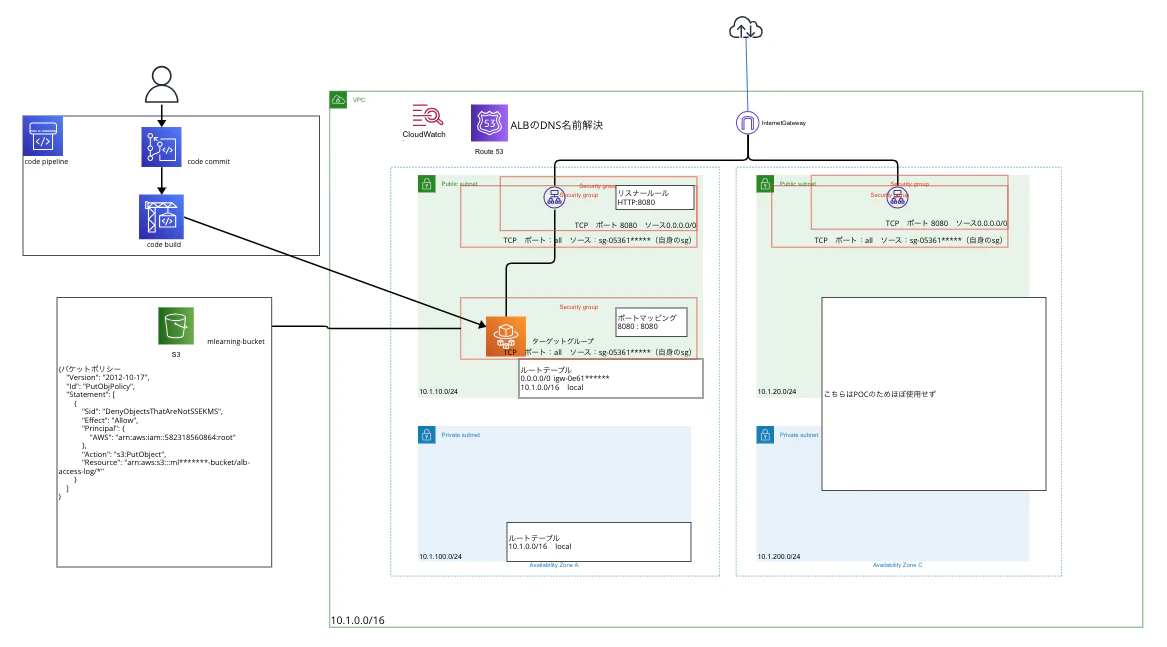Select the 'Availability Zone A' label

[554, 565]
